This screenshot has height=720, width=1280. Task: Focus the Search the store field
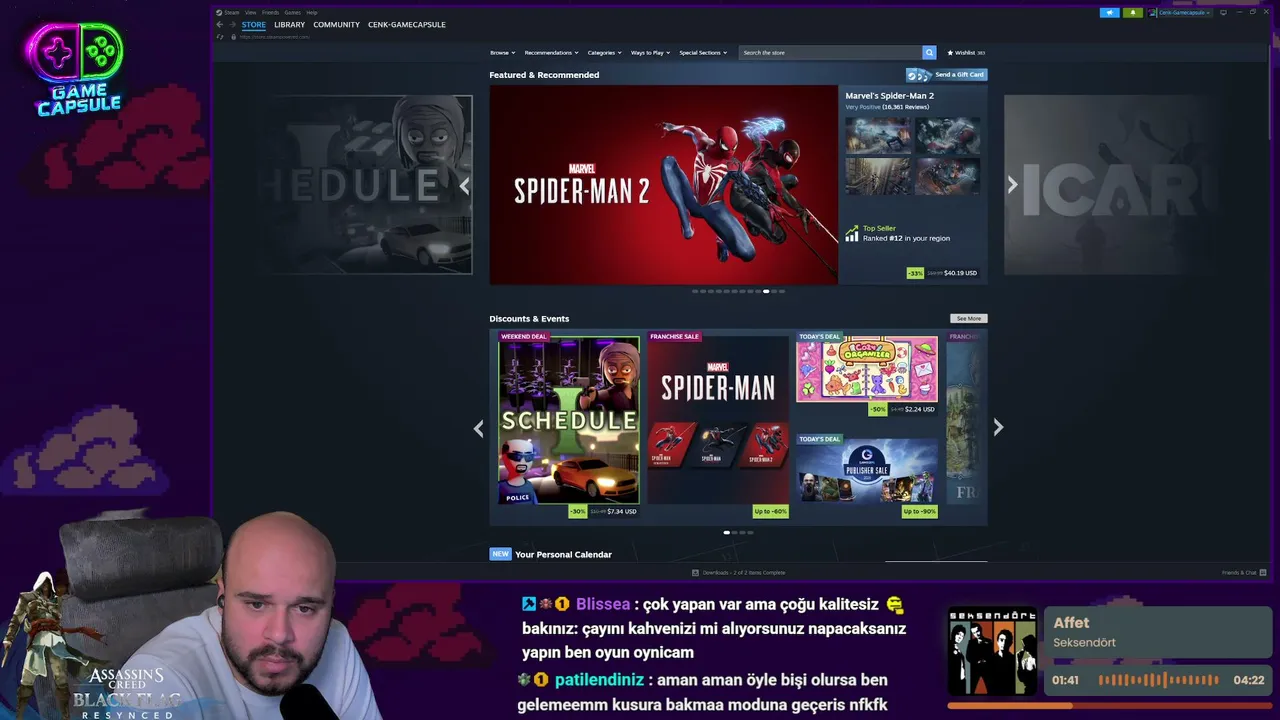pyautogui.click(x=830, y=52)
